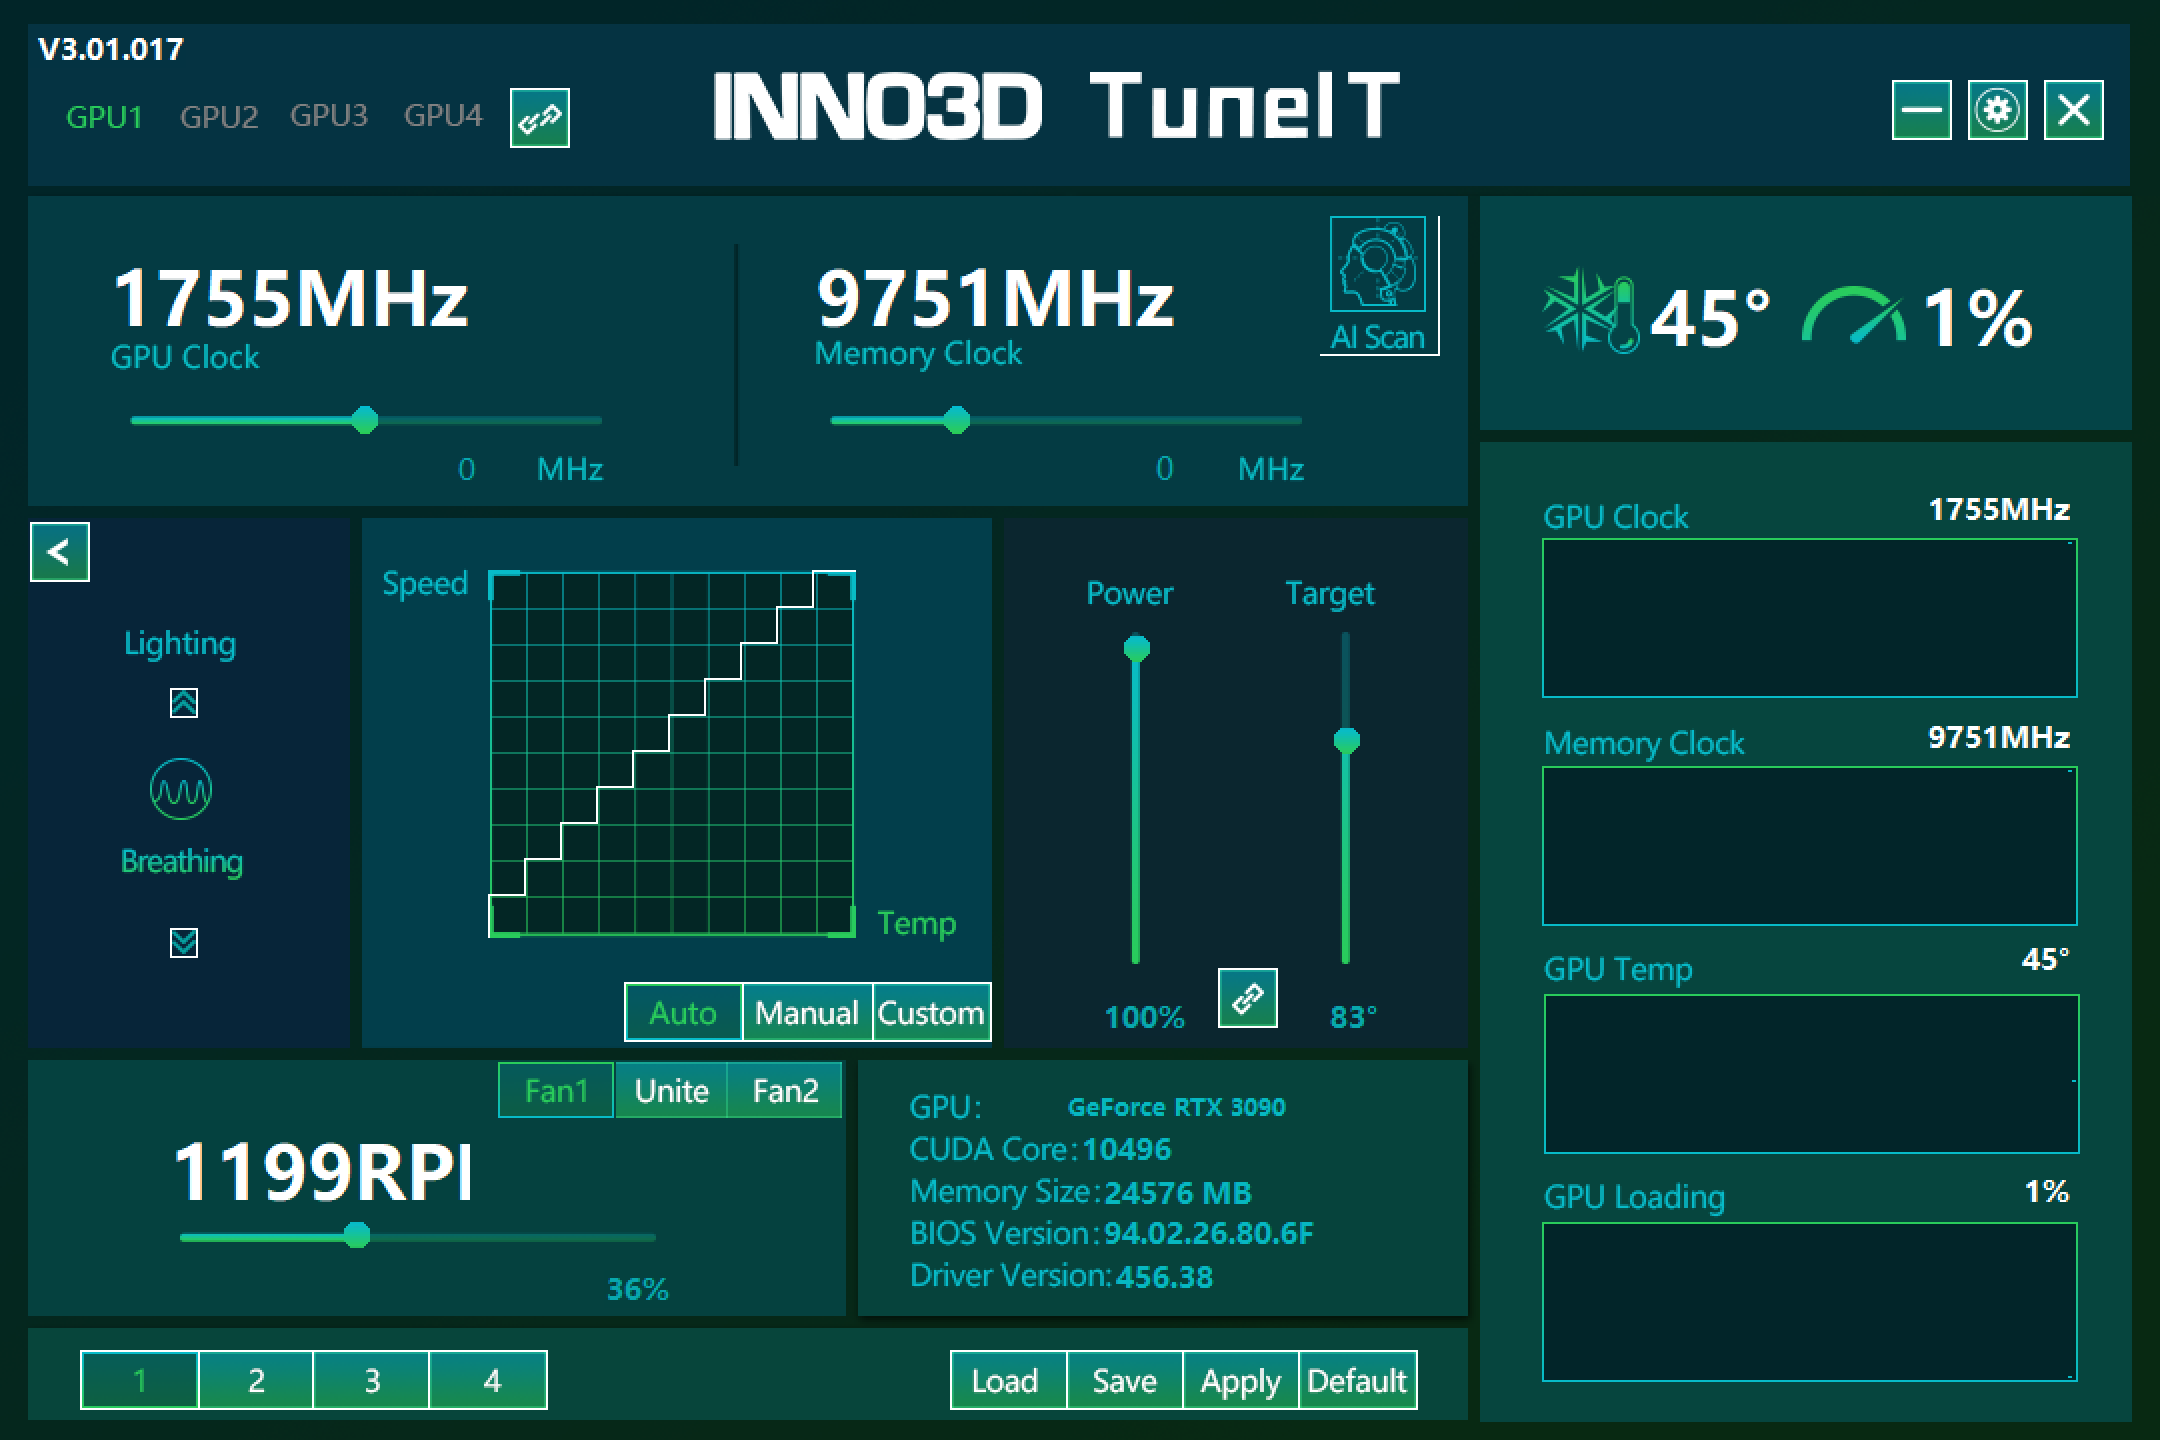Switch to the next lighting mode with the down arrows
This screenshot has width=2160, height=1440.
tap(184, 943)
